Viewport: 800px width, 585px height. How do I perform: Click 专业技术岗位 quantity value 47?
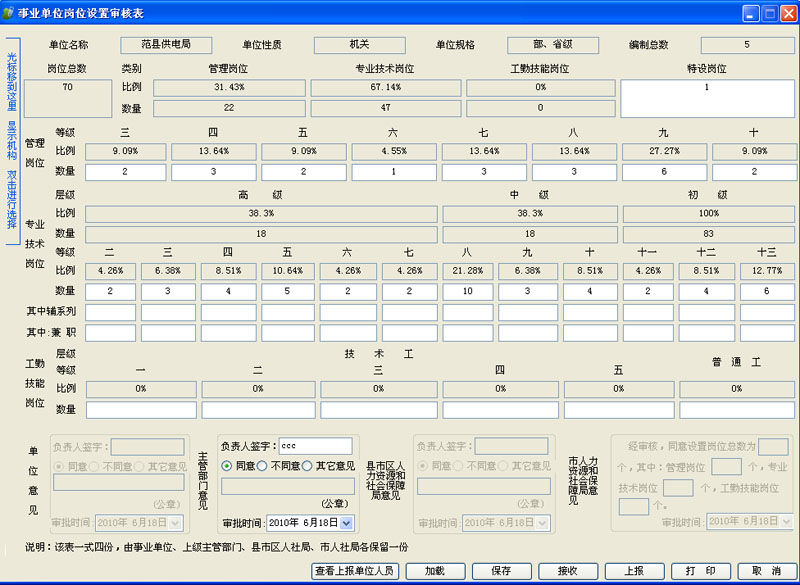coord(386,108)
